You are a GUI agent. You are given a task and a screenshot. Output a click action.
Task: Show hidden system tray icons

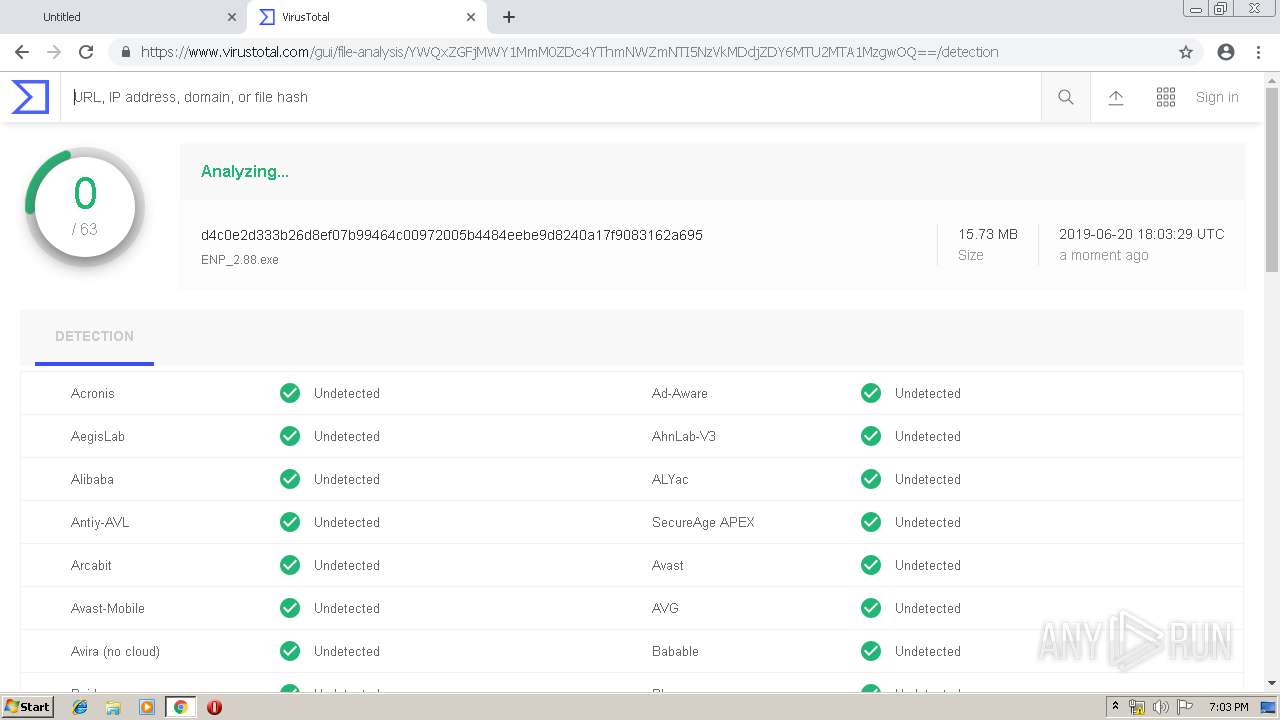[1115, 707]
